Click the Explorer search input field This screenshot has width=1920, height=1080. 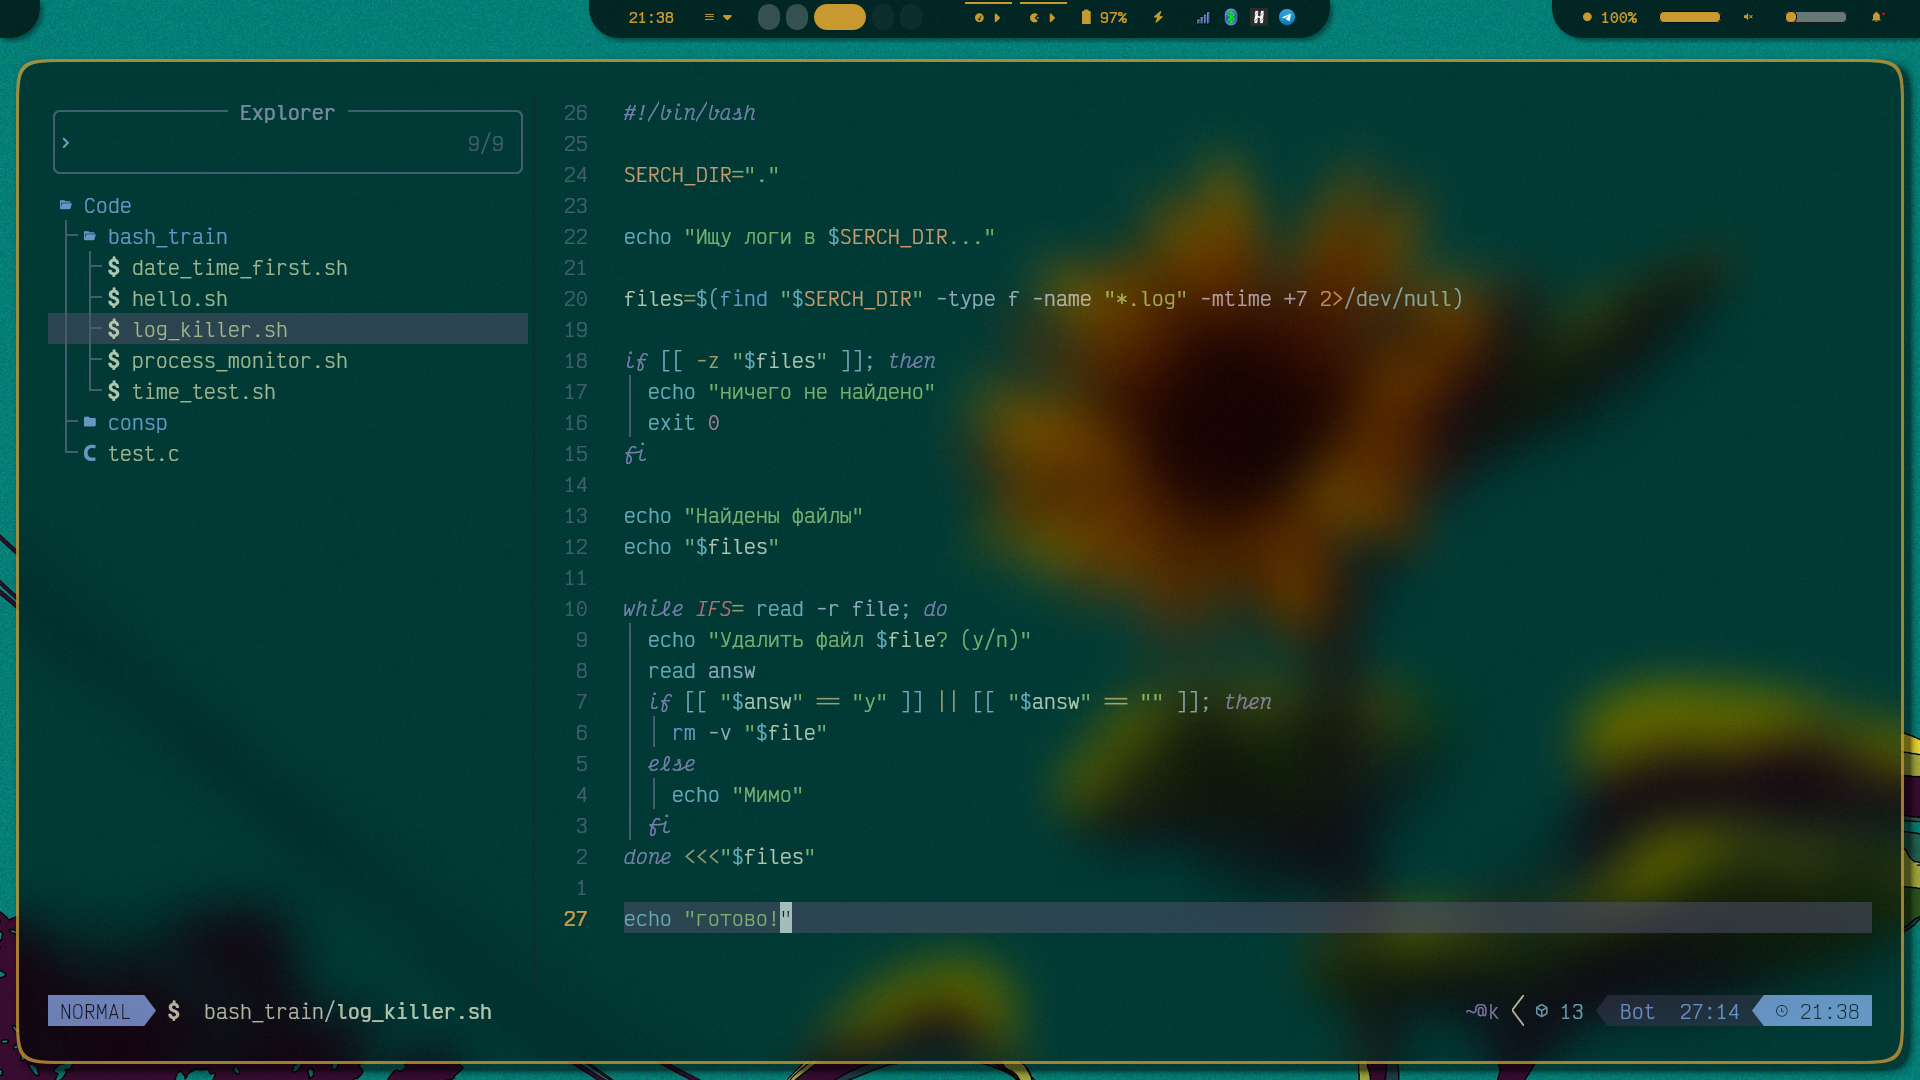point(288,143)
